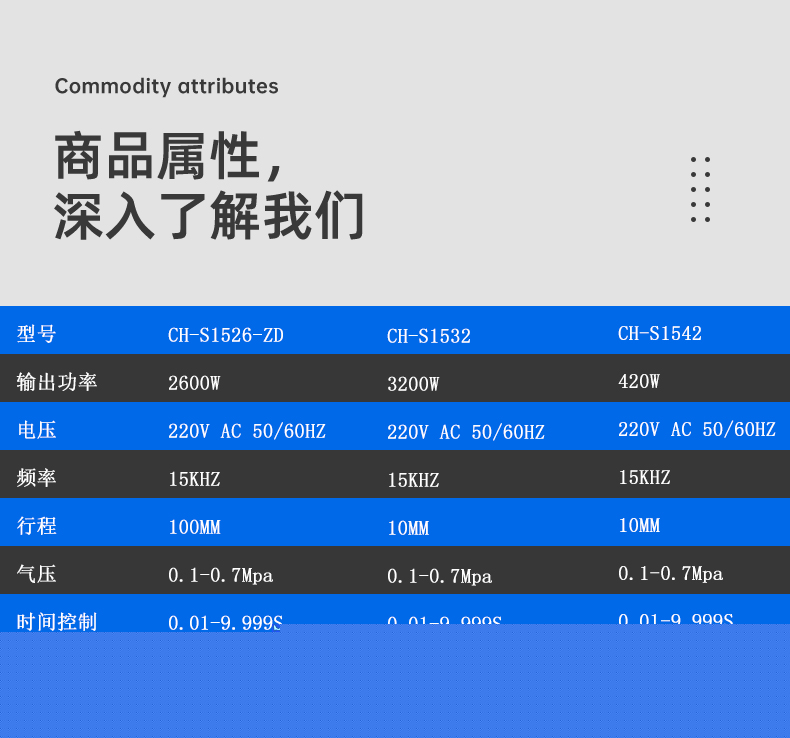Viewport: 790px width, 738px height.
Task: Click the 深入了解我们 headline line
Action: coord(209,216)
